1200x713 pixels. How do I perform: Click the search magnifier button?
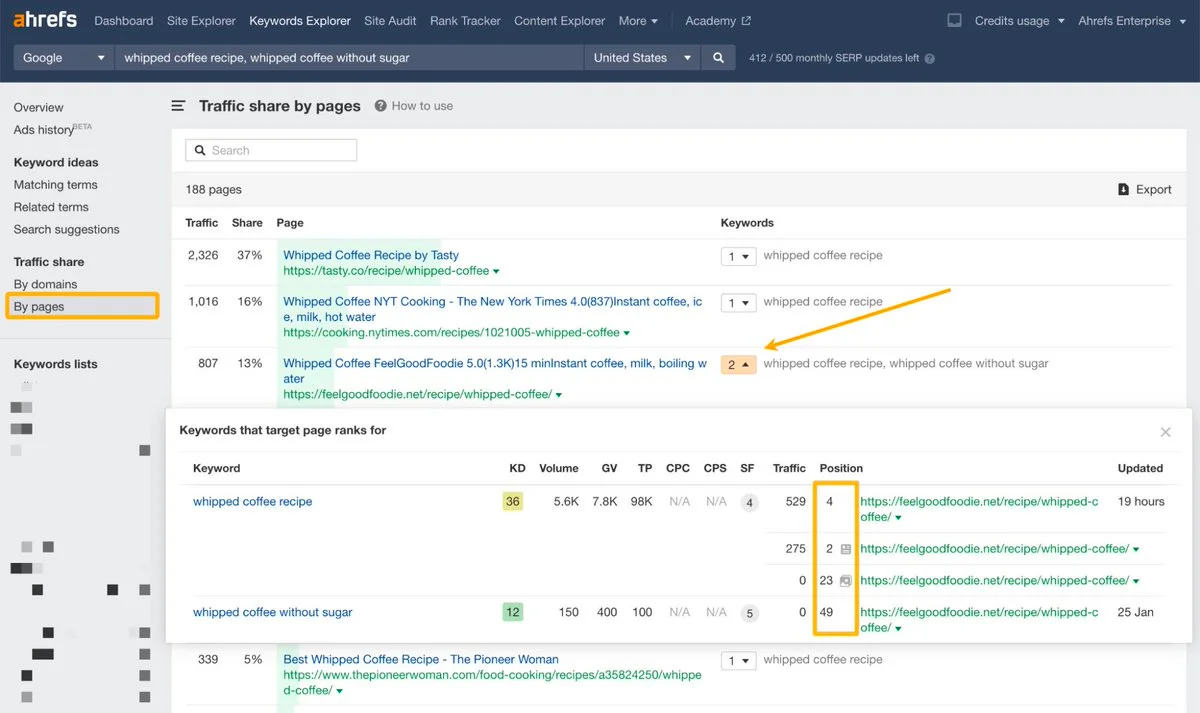point(718,58)
